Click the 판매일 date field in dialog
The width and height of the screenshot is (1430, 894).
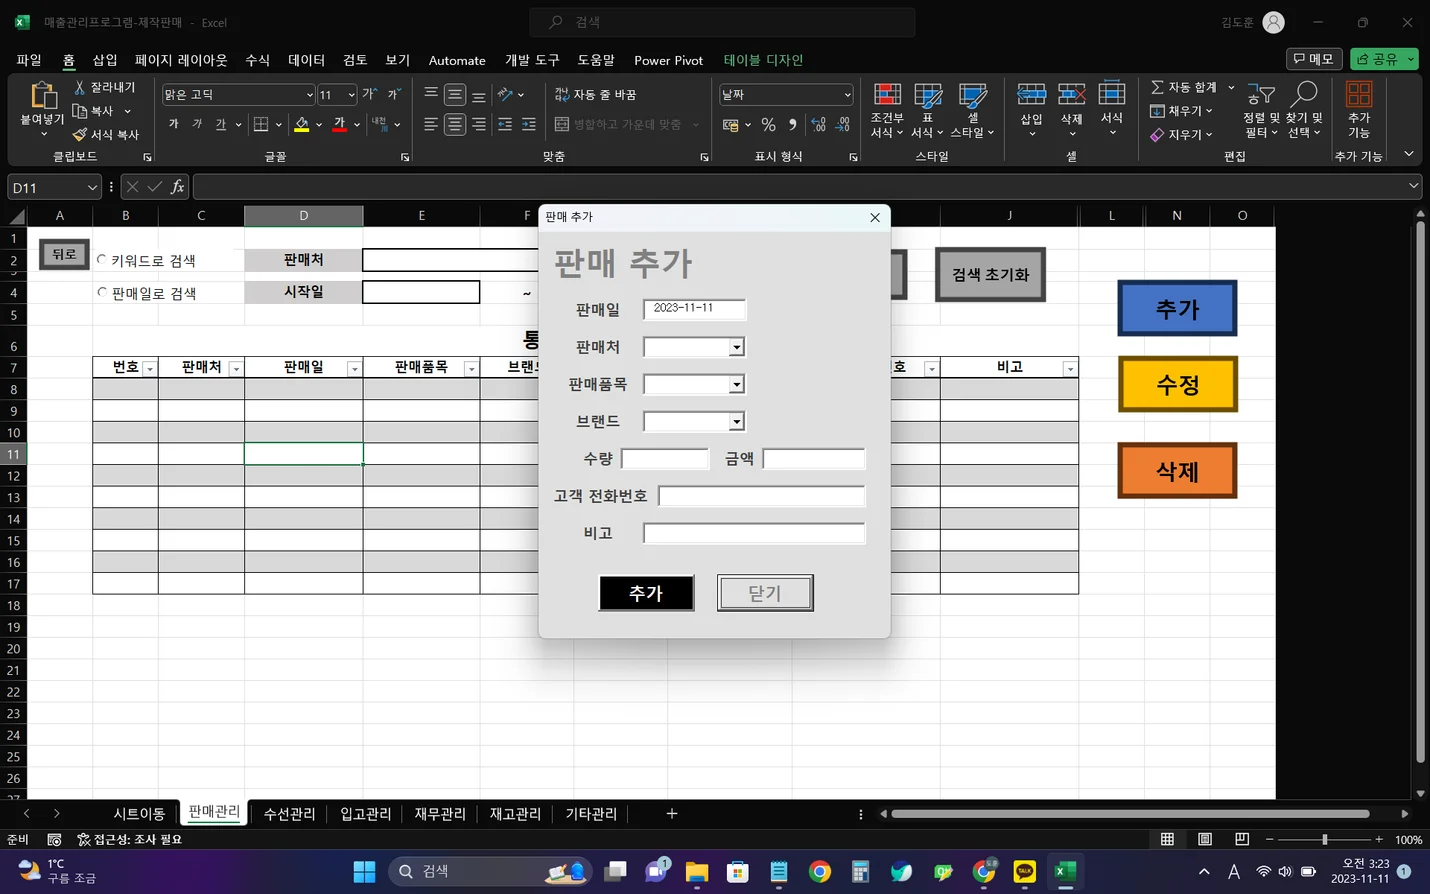pos(694,308)
